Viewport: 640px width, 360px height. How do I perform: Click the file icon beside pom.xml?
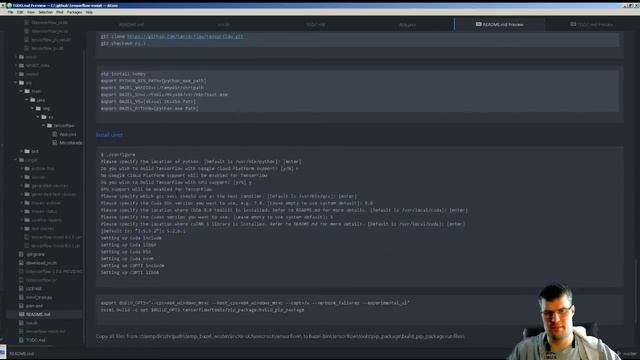click(x=21, y=306)
